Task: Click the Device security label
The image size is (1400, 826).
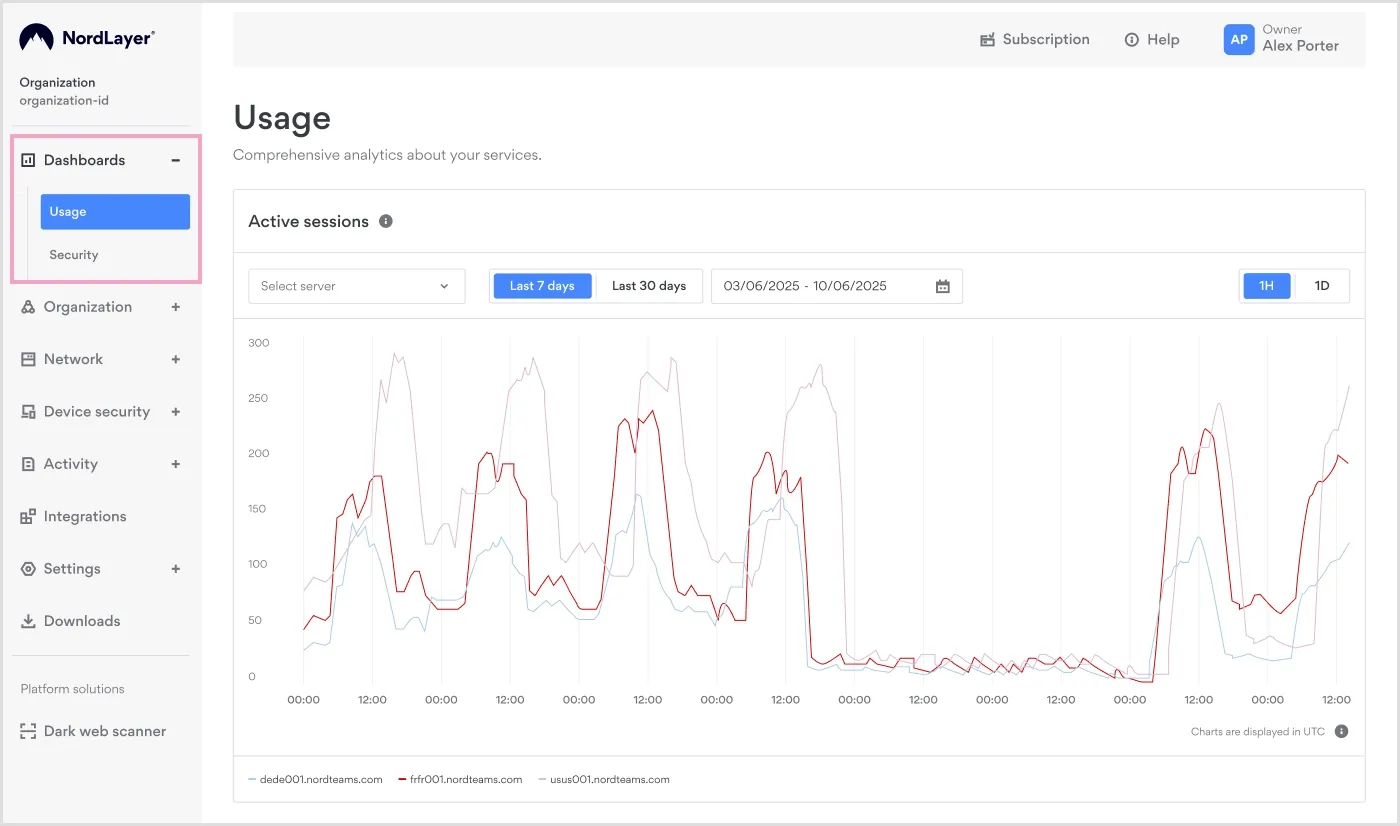Action: 97,412
